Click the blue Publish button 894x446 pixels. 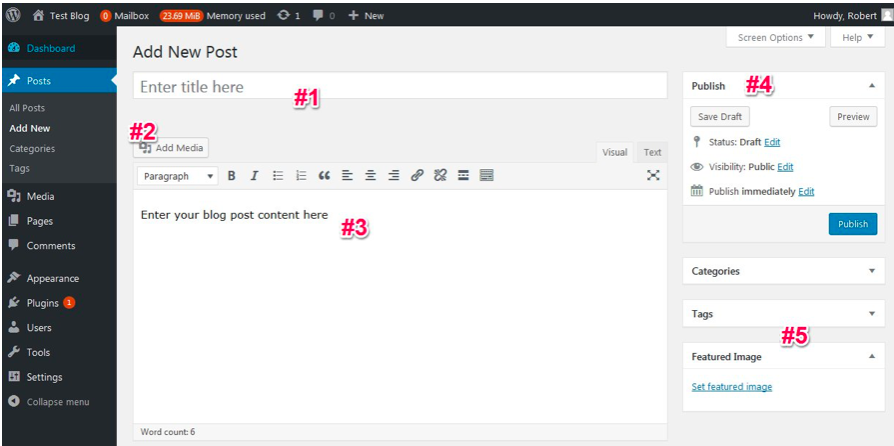pyautogui.click(x=853, y=224)
